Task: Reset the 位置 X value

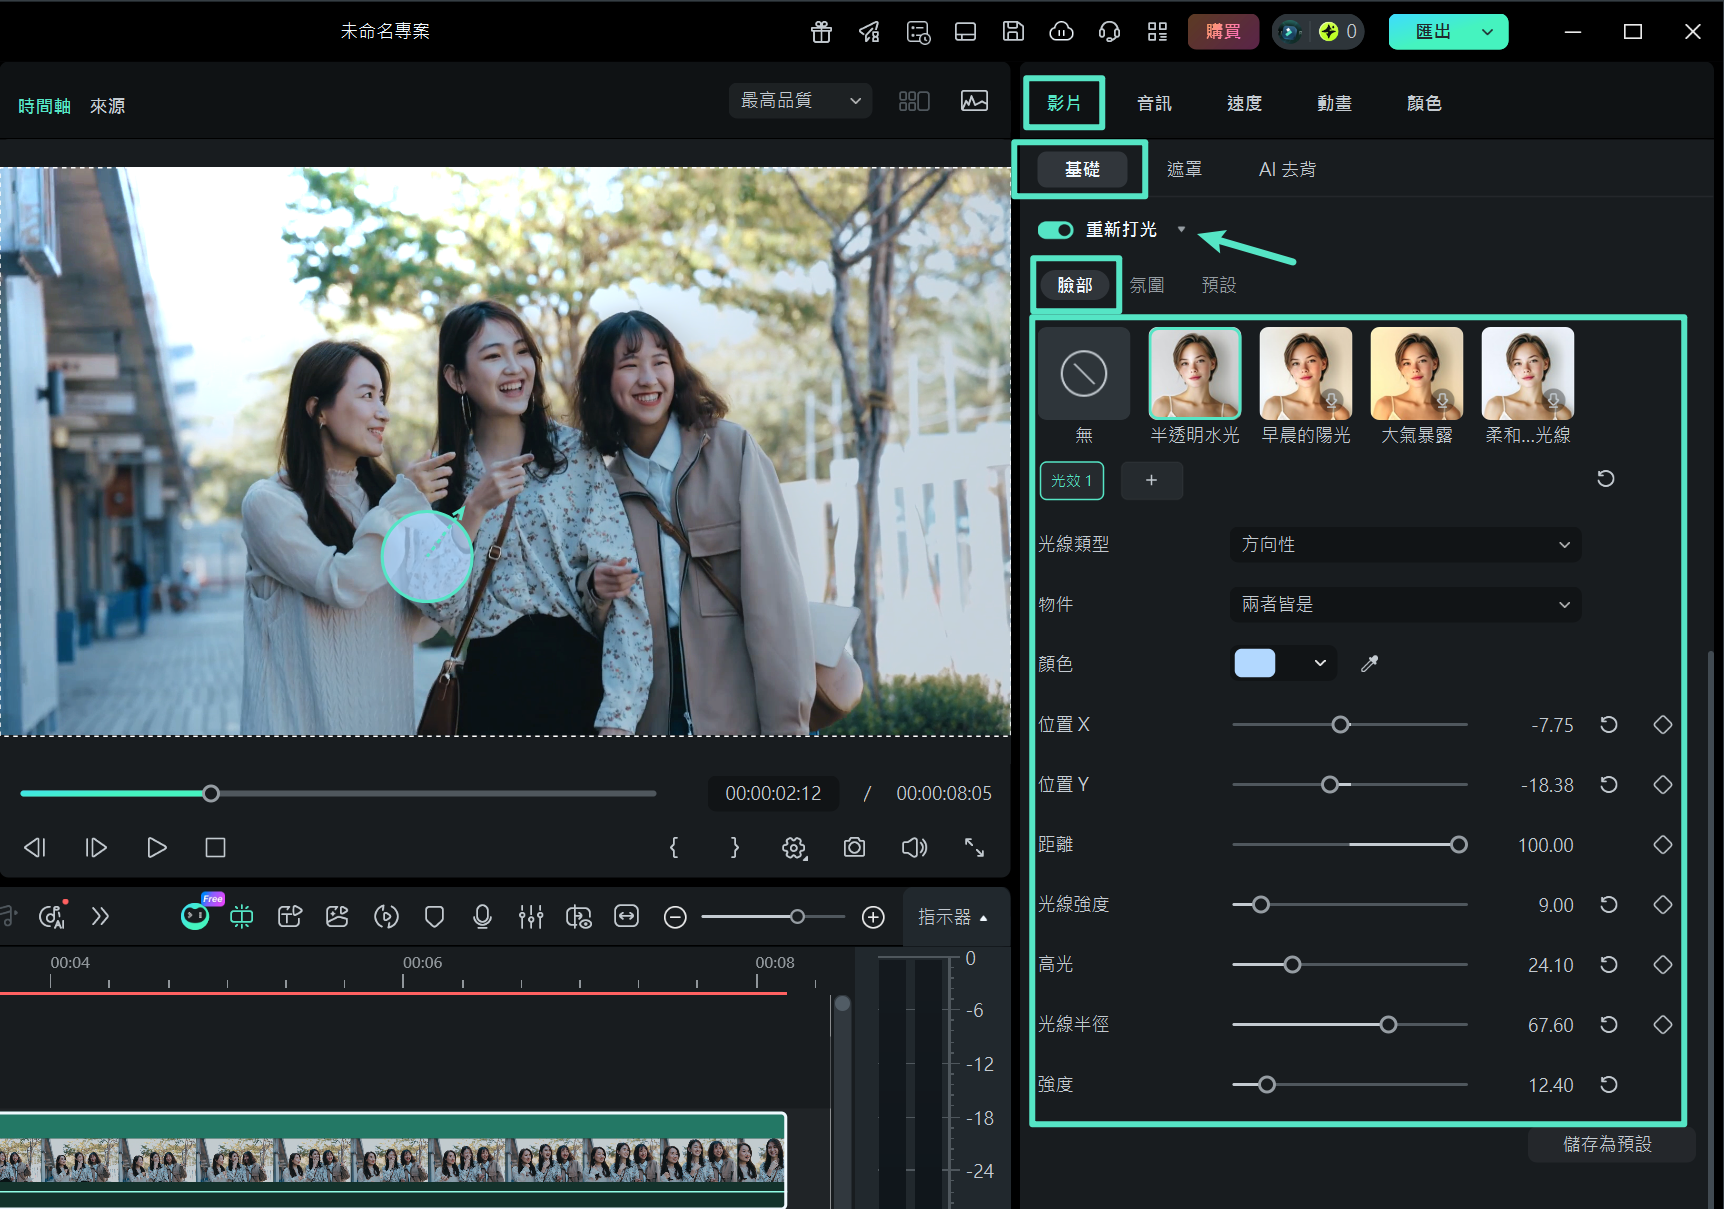Action: point(1609,725)
